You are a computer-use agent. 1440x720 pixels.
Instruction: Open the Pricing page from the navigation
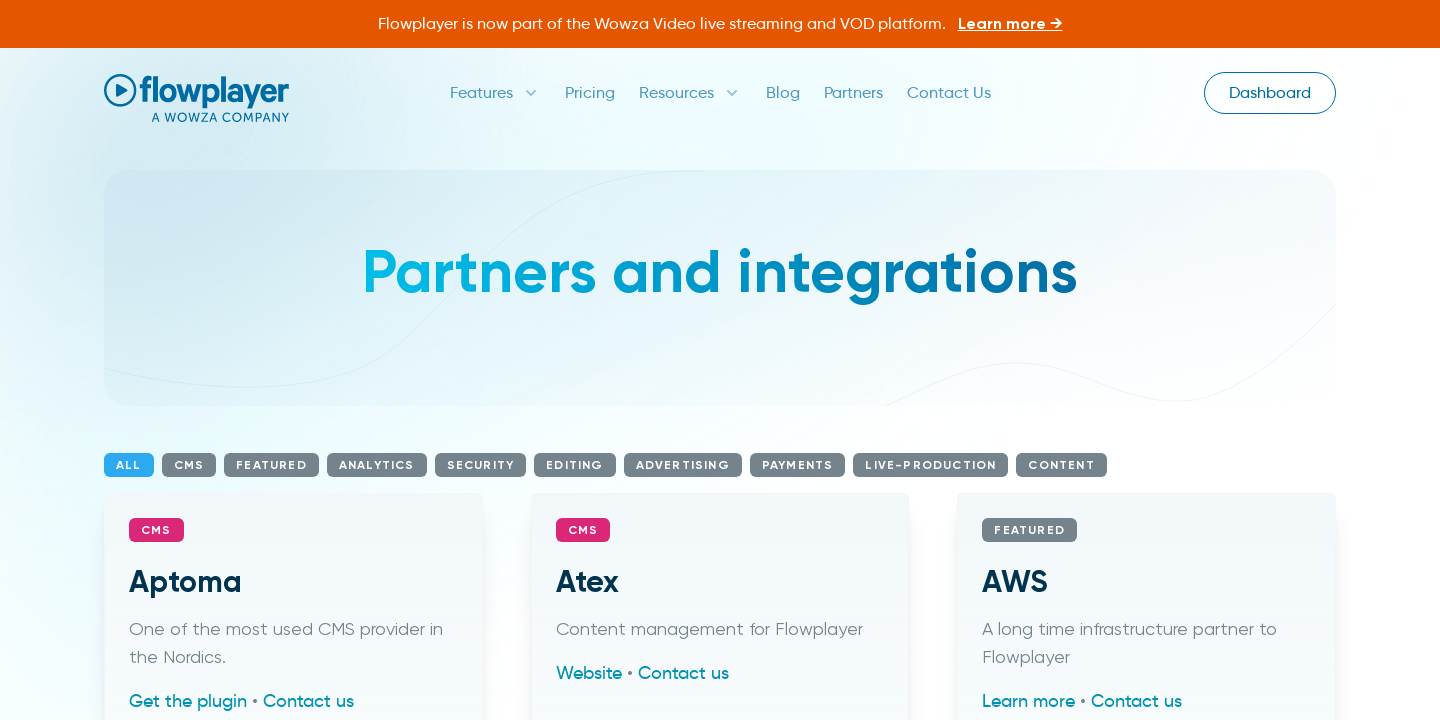click(x=590, y=93)
